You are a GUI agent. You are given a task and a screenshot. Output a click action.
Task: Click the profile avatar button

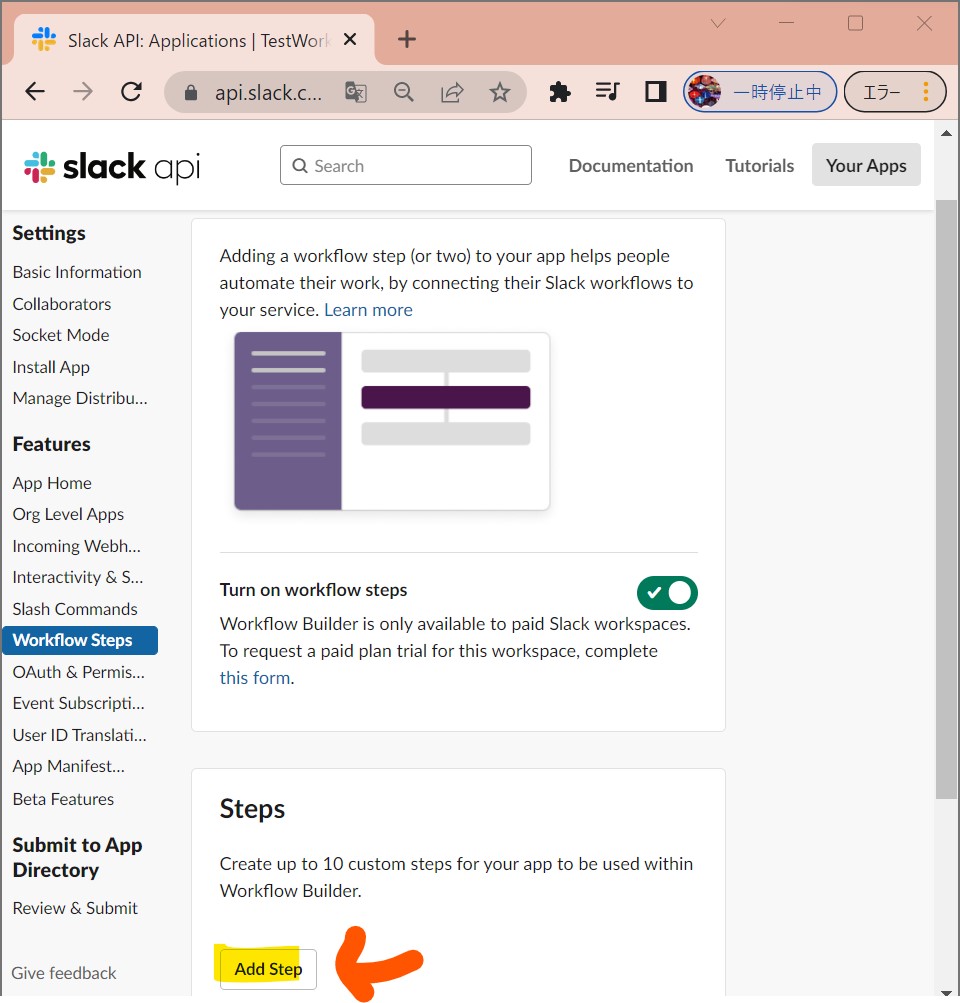click(760, 92)
